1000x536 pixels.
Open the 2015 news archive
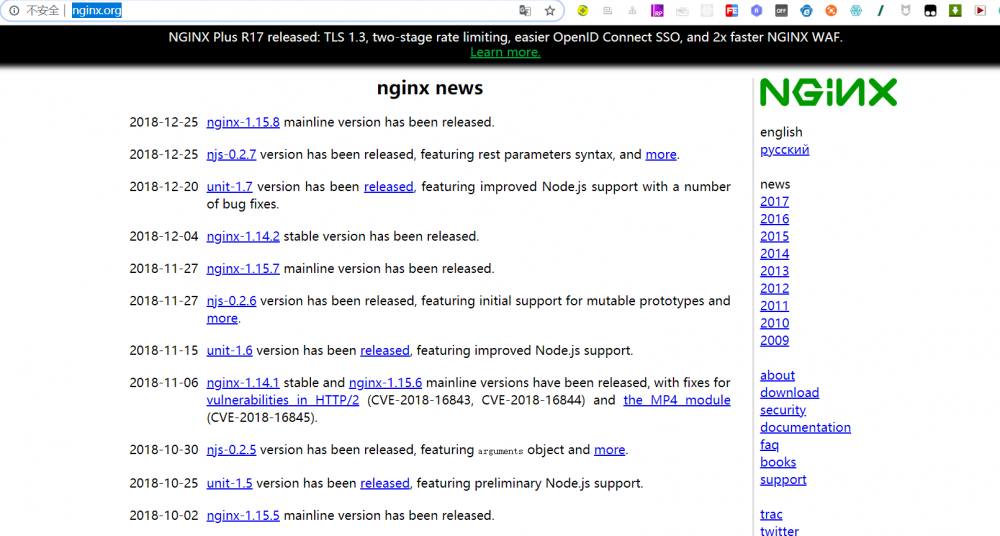click(x=774, y=236)
